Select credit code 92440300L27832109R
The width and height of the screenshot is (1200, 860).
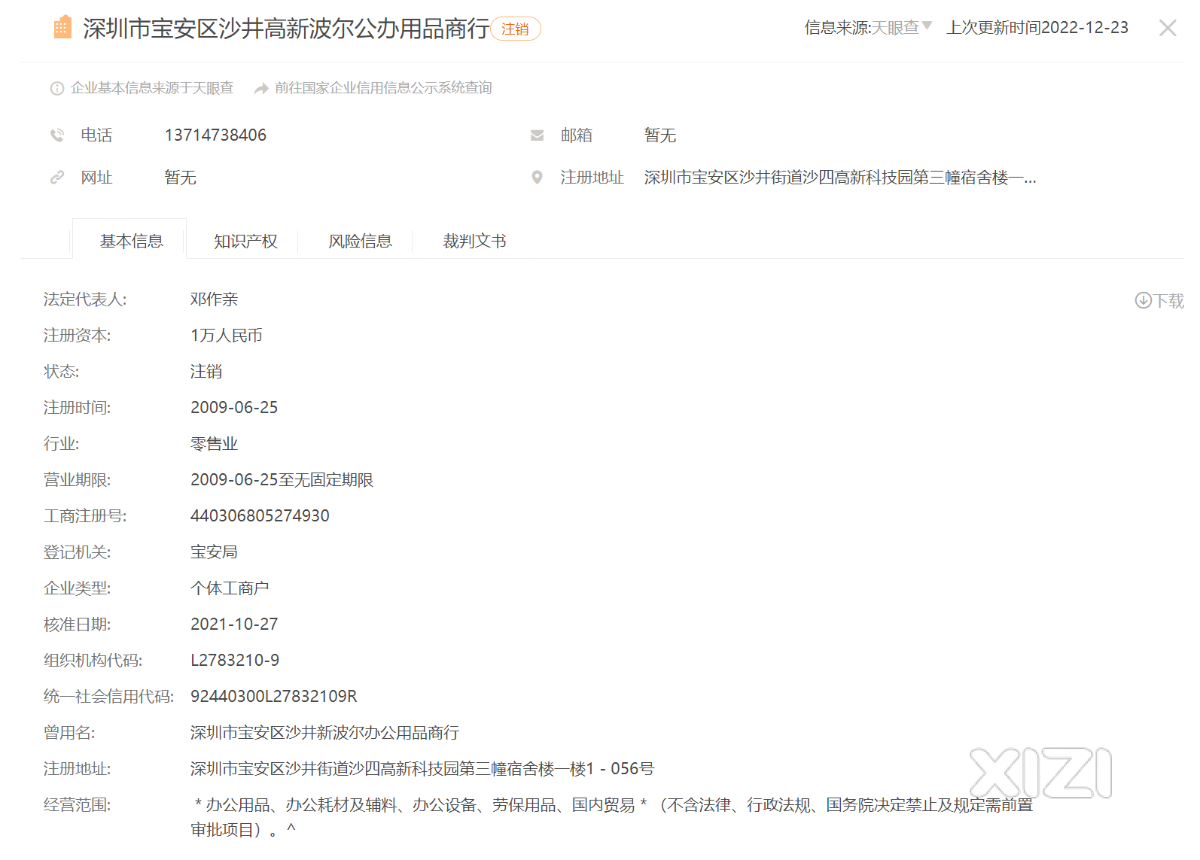(274, 696)
